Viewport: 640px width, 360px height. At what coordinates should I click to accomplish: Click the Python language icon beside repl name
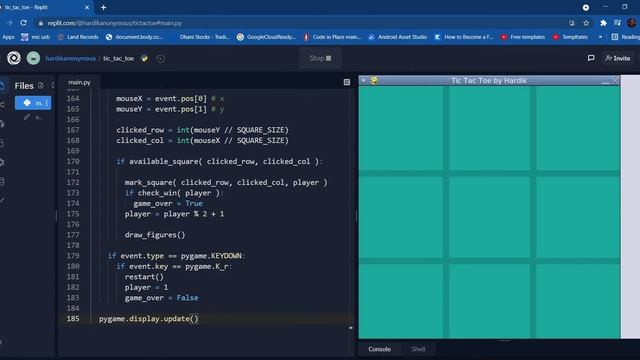144,58
